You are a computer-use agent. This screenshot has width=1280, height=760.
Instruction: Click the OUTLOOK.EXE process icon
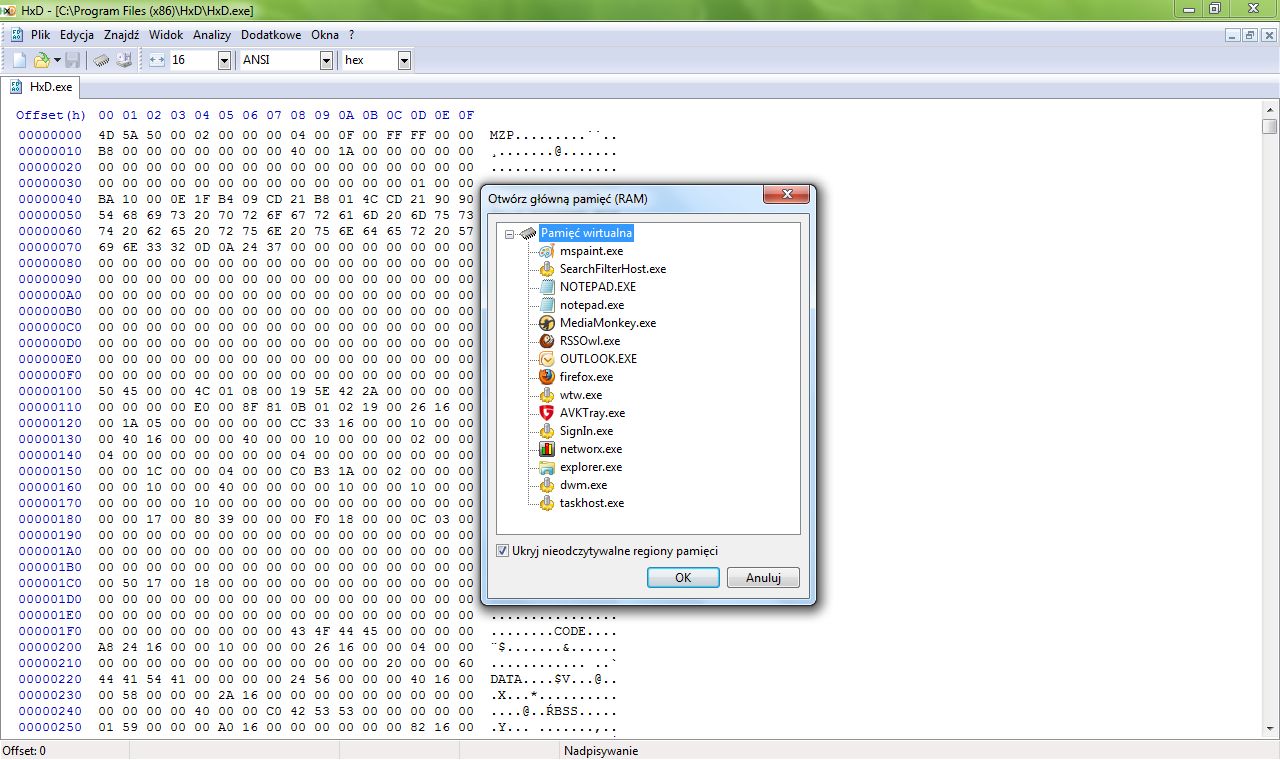click(x=546, y=359)
